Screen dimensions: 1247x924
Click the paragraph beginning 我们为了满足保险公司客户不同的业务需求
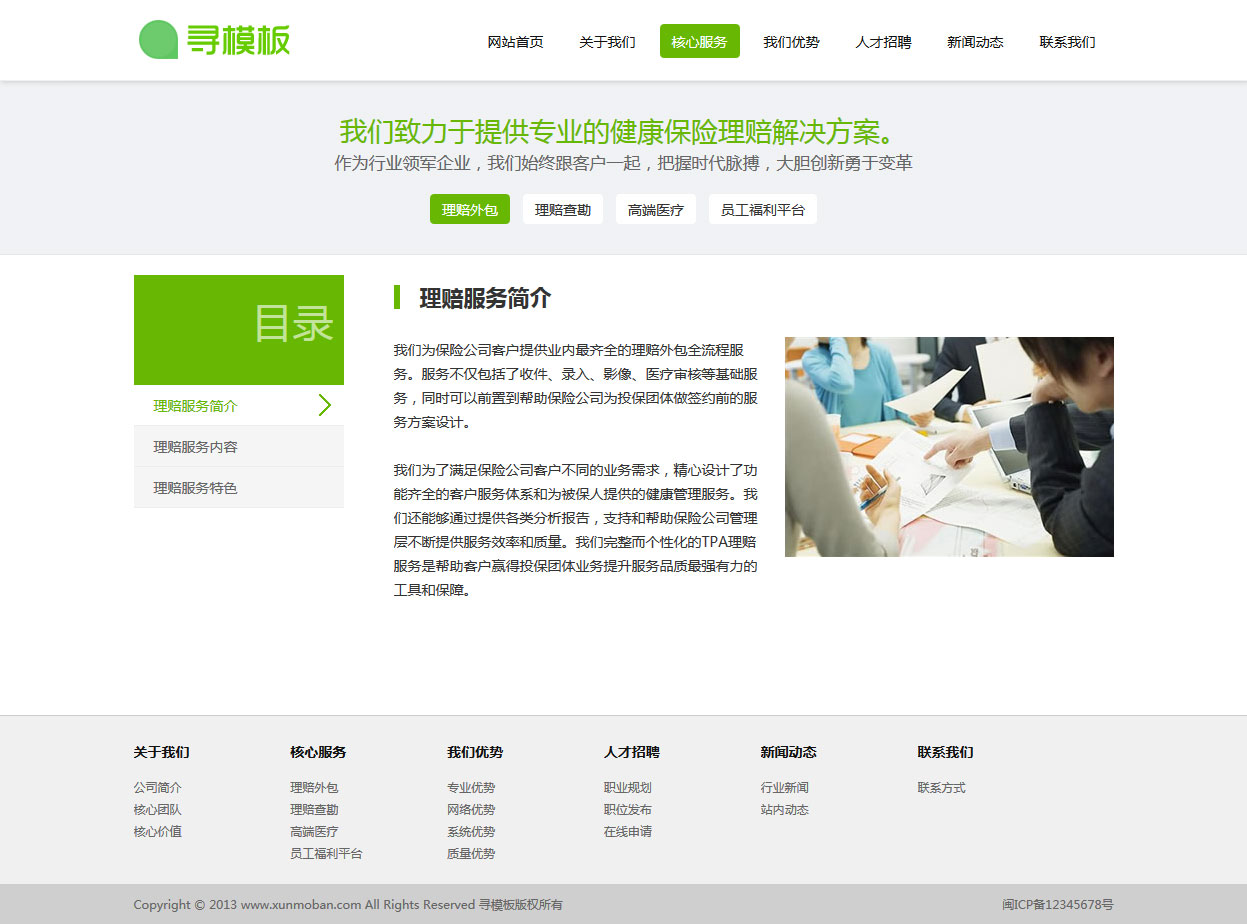point(576,530)
